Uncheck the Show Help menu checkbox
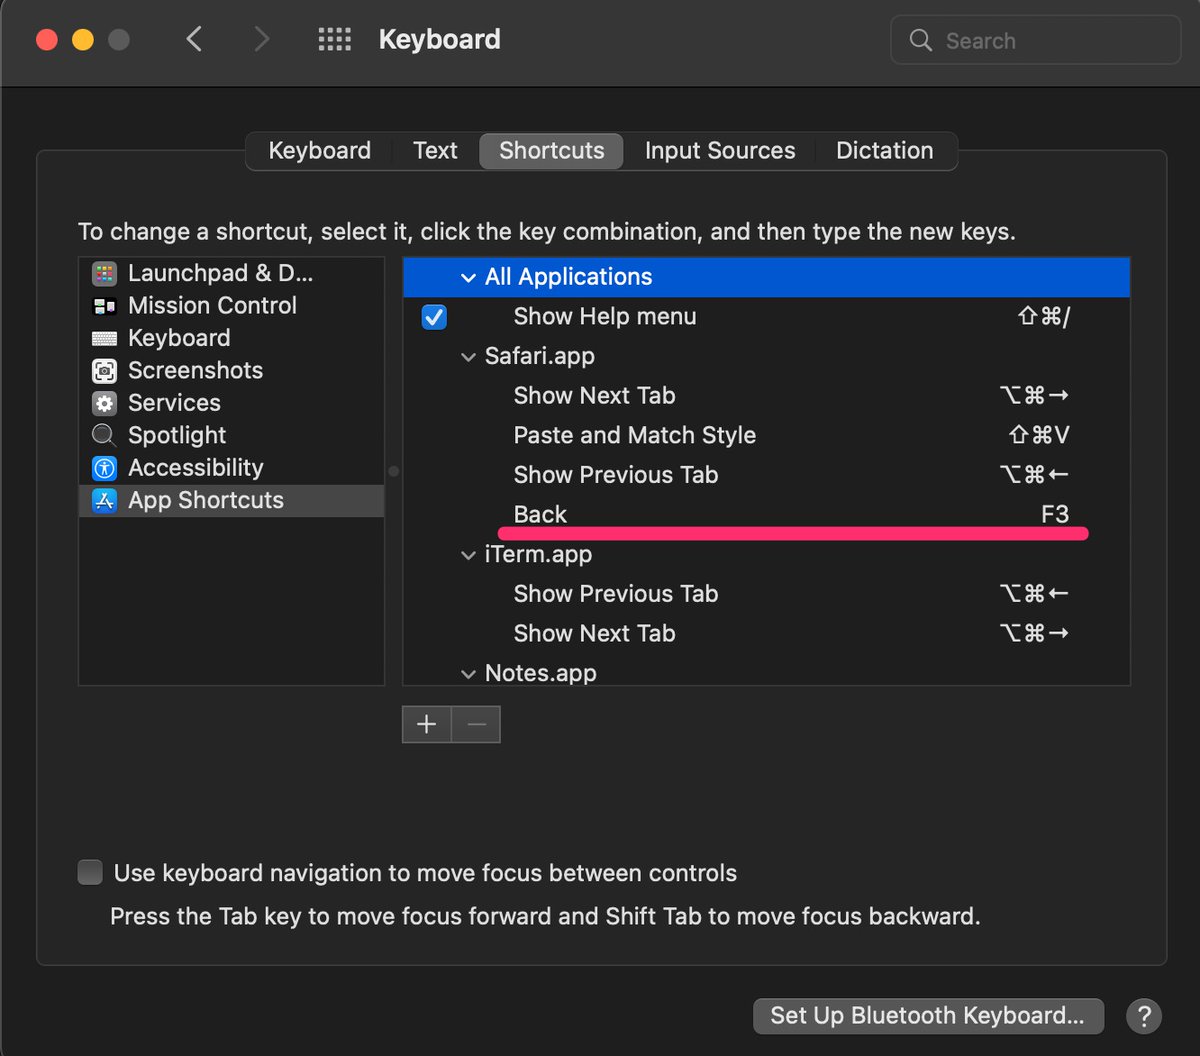 (x=434, y=317)
